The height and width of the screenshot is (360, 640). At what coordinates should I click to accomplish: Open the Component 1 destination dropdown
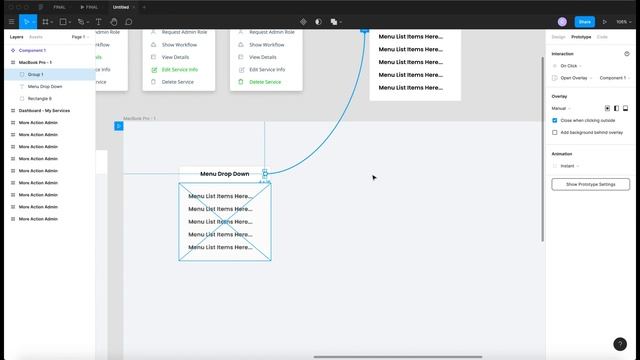click(614, 78)
